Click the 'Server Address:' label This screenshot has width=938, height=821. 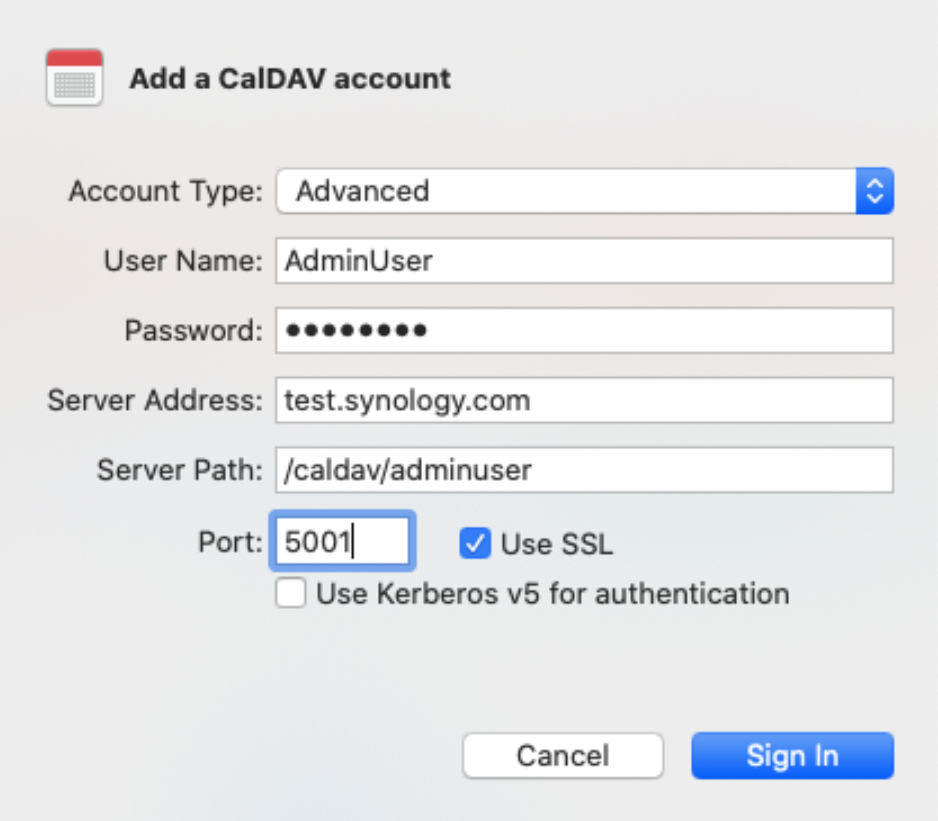click(155, 400)
